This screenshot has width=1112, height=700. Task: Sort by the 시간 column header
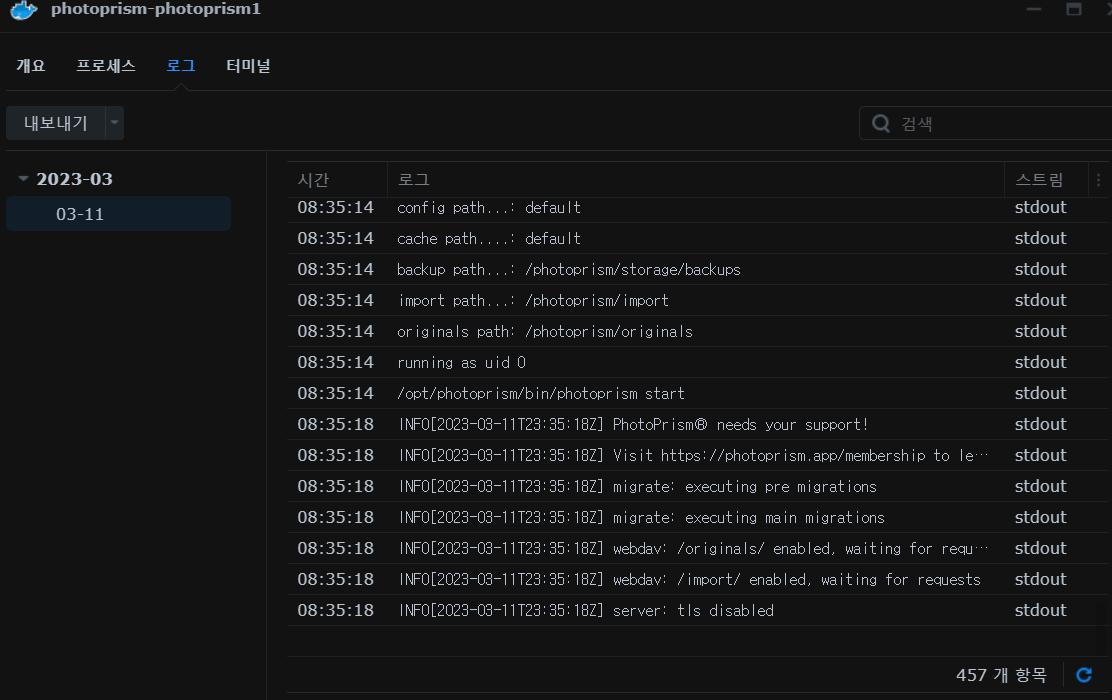(313, 180)
